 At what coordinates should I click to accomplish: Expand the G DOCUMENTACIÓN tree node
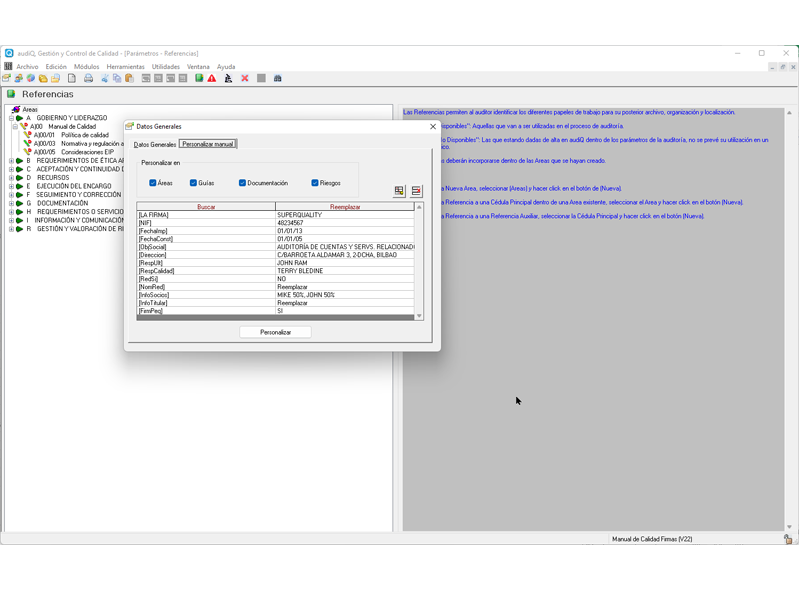click(x=11, y=203)
